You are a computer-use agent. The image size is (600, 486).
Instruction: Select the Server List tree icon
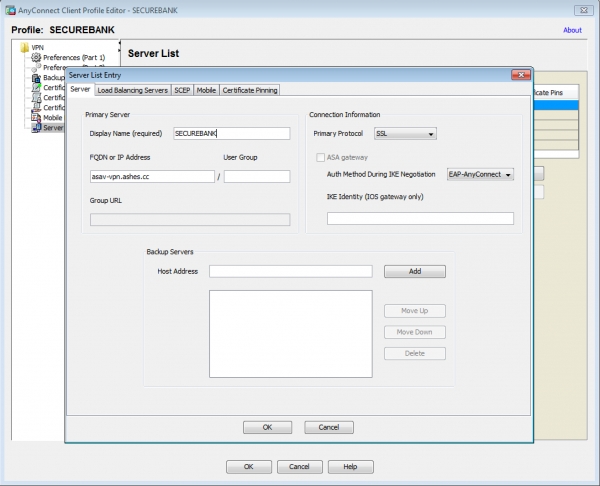(36, 127)
